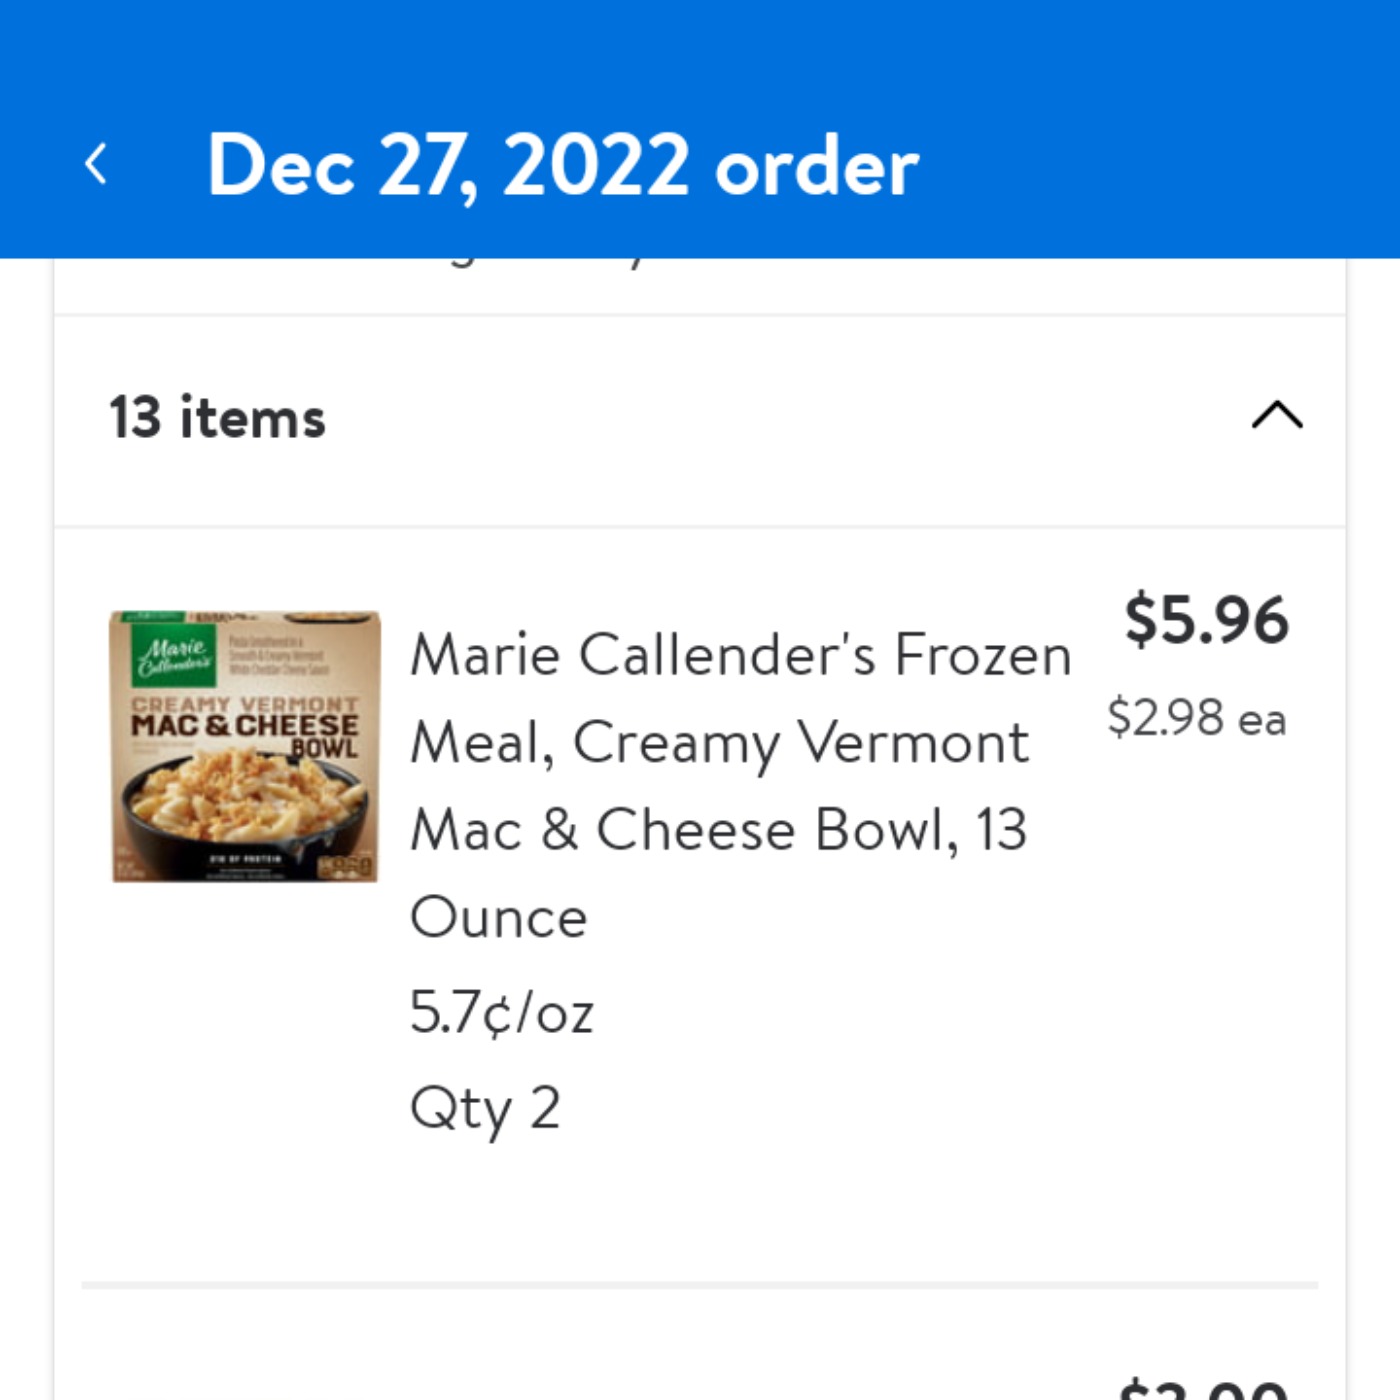This screenshot has width=1400, height=1400.
Task: Click "MAC & CHEESE BOWL" text on package image
Action: tap(246, 728)
